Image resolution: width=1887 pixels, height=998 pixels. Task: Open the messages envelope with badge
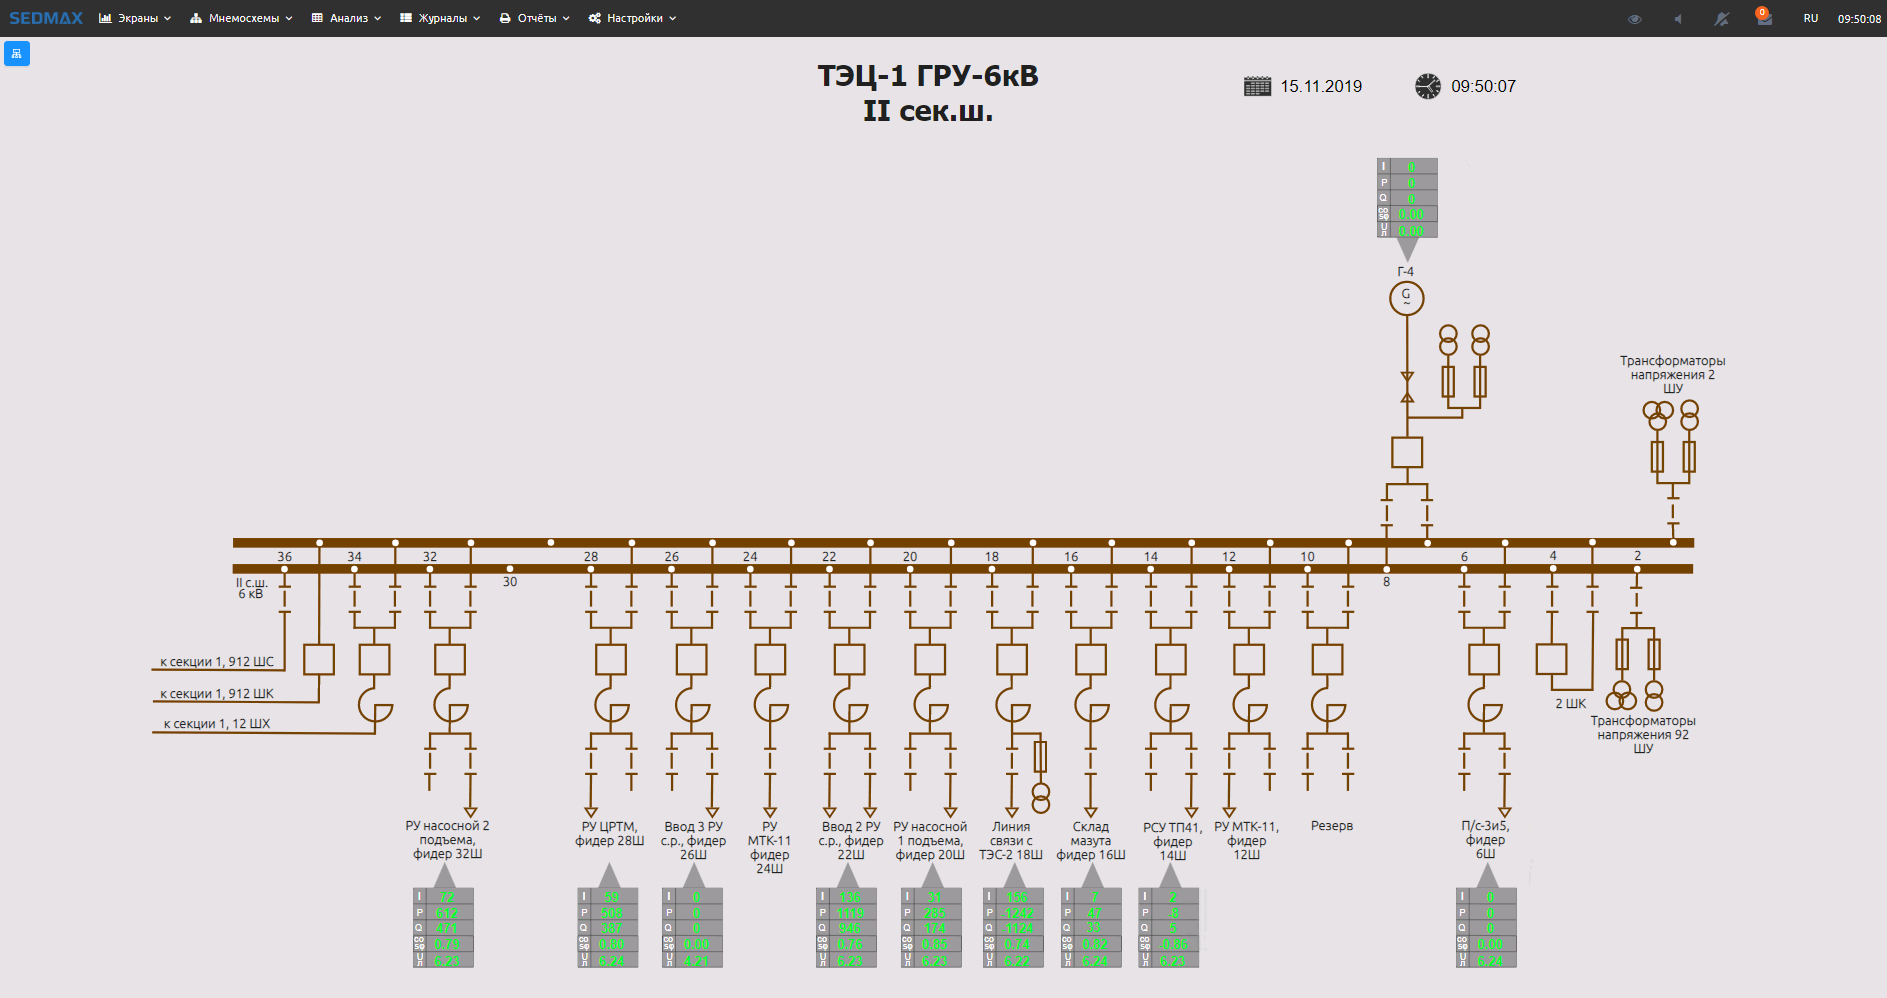click(1764, 19)
